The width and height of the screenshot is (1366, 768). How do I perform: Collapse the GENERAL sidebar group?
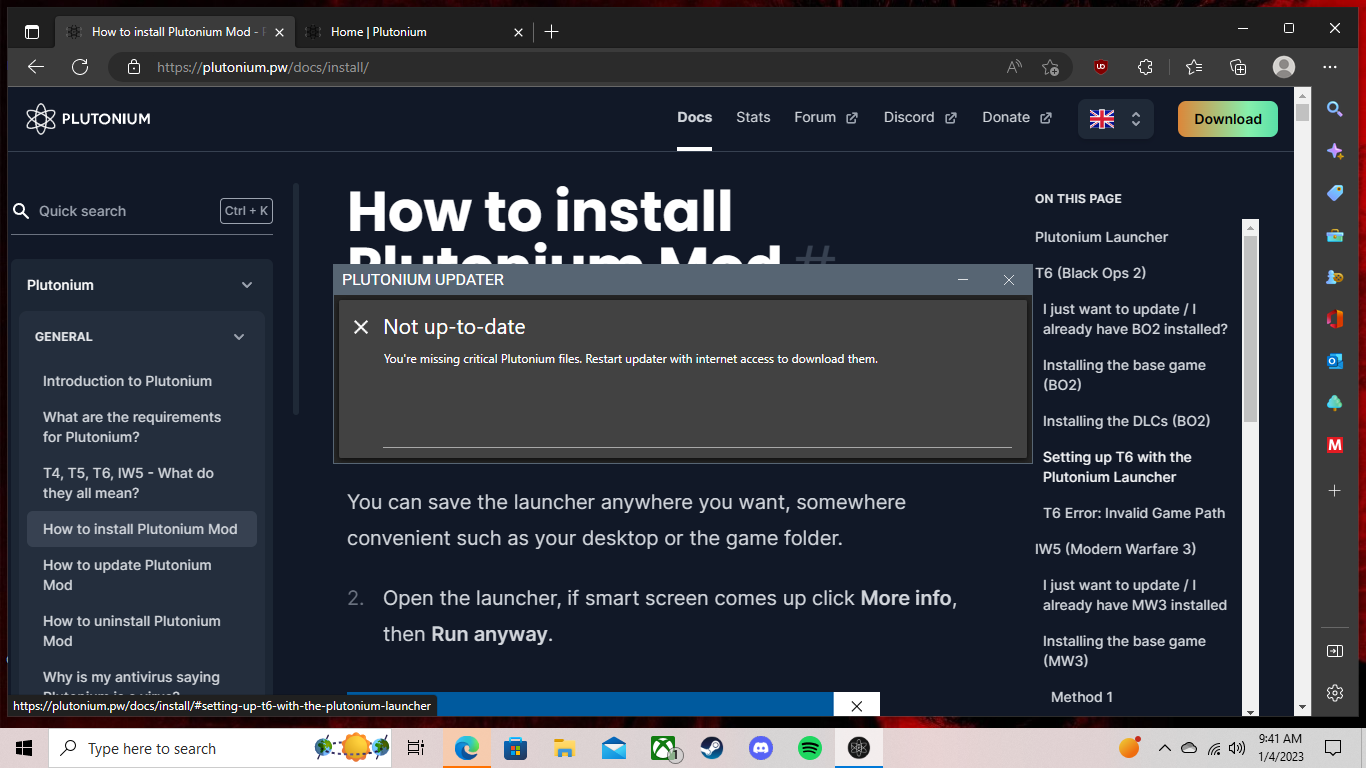239,337
